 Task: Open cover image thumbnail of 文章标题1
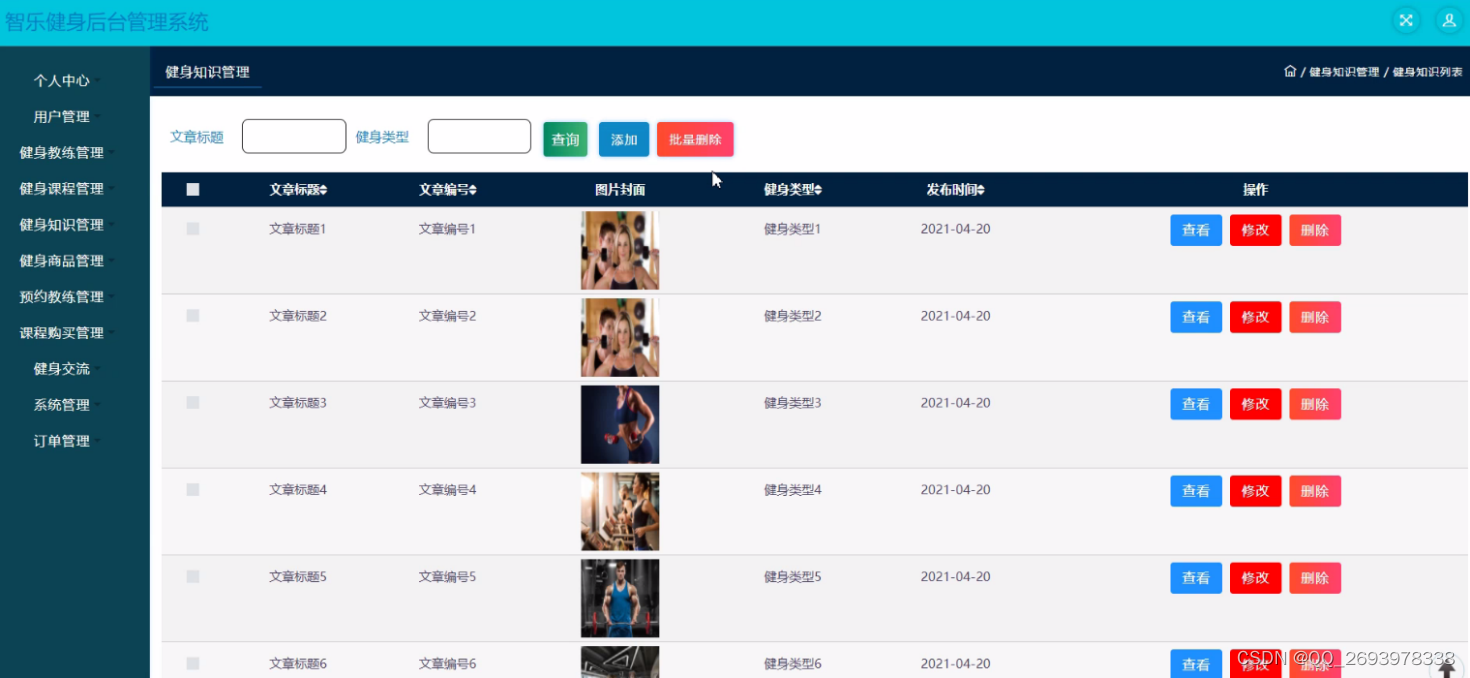(x=620, y=250)
